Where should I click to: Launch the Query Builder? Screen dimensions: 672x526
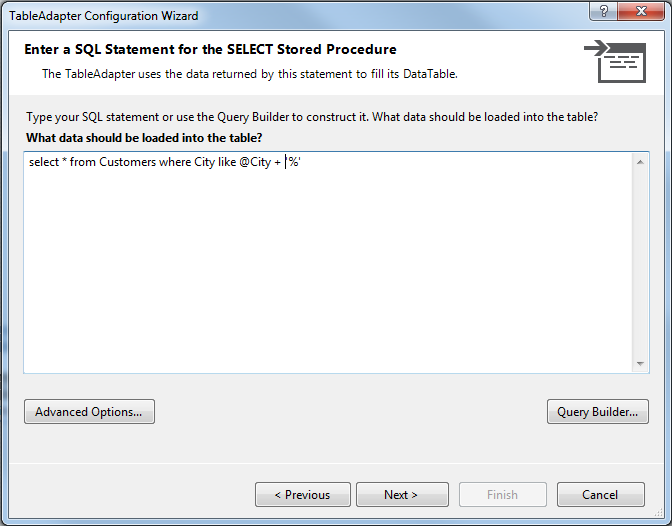point(597,412)
